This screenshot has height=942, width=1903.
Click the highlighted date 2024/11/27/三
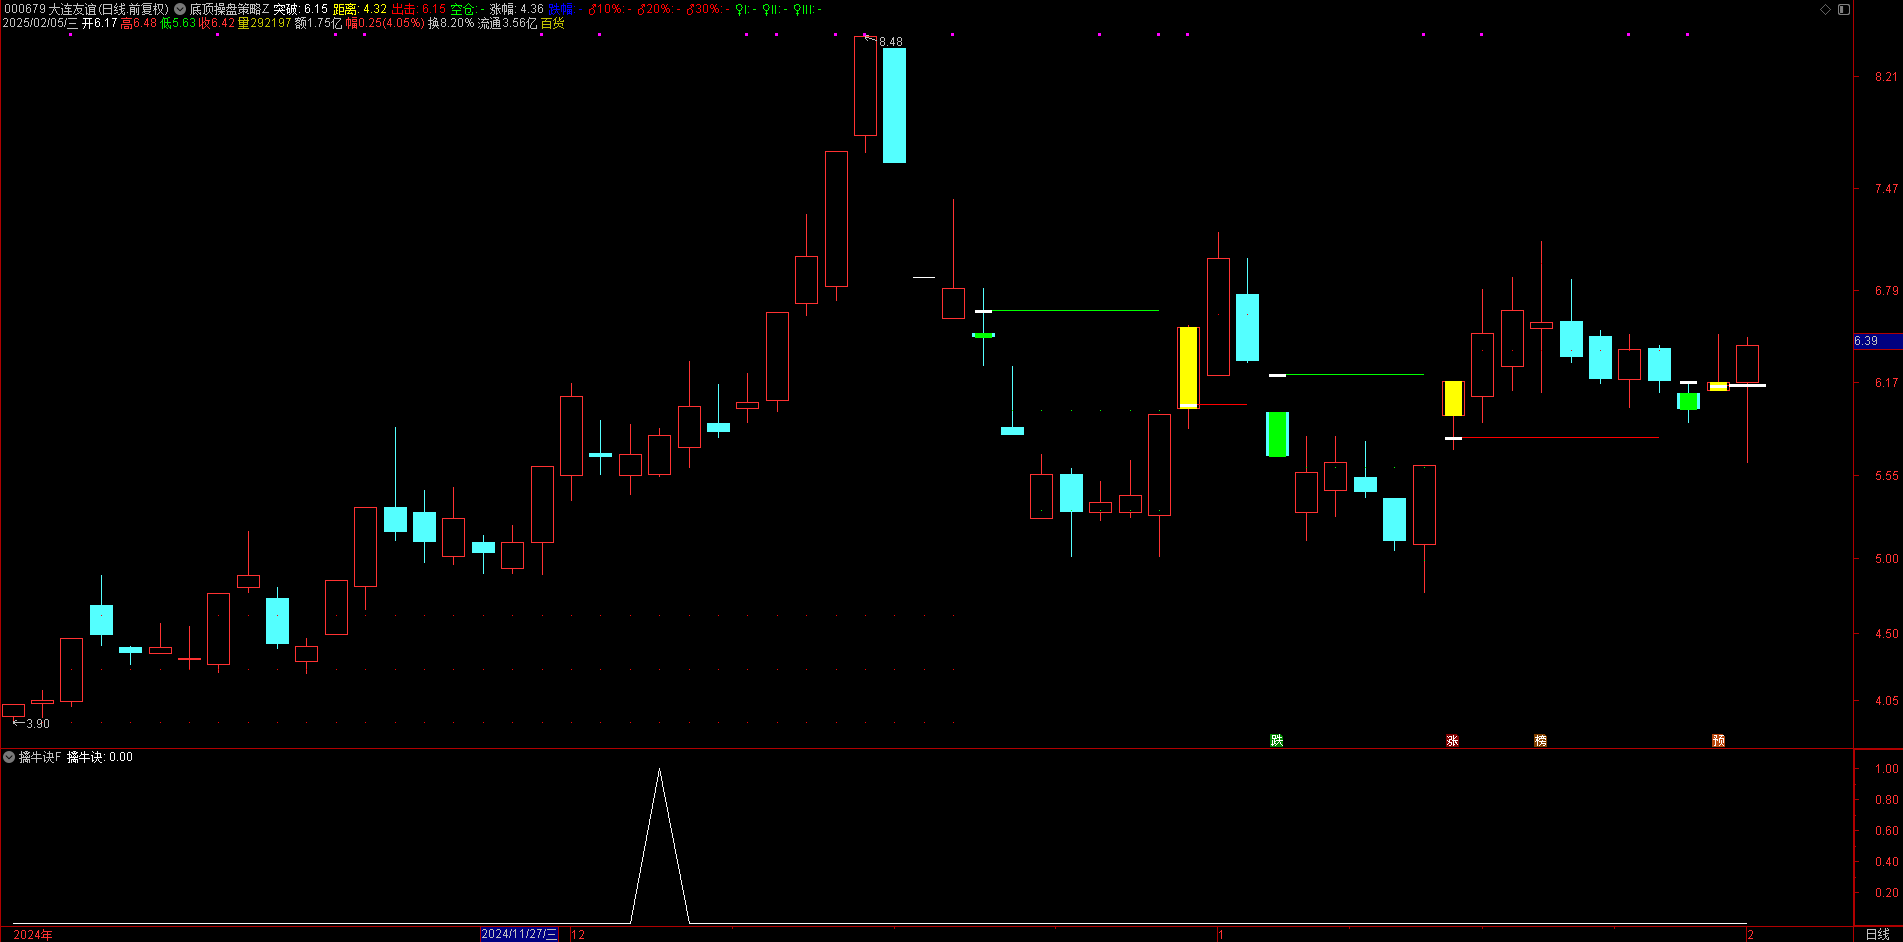(x=519, y=934)
